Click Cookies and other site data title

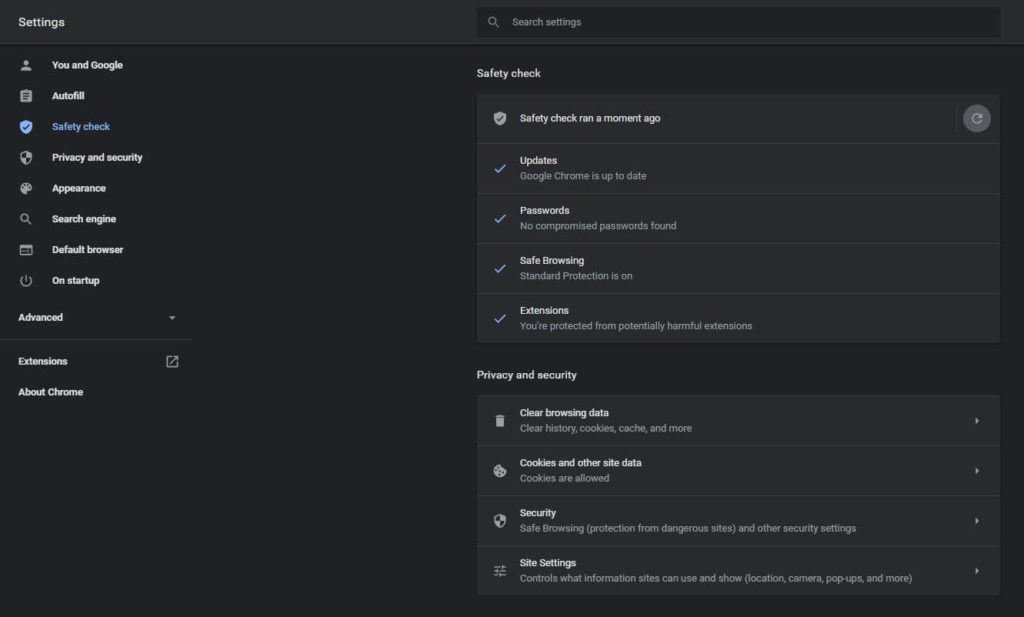tap(581, 463)
